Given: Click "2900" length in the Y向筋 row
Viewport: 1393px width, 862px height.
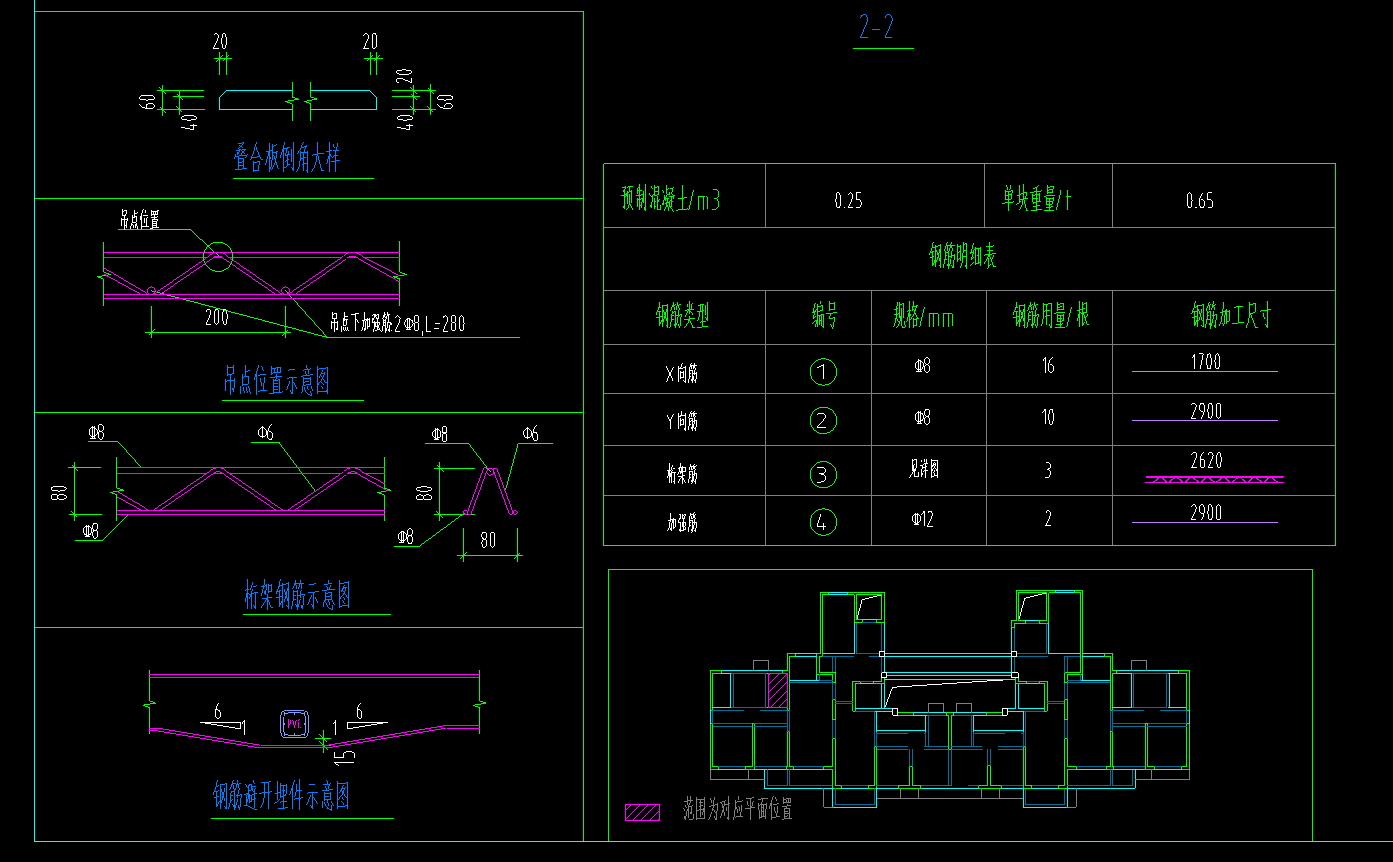Looking at the screenshot, I should click(1206, 411).
